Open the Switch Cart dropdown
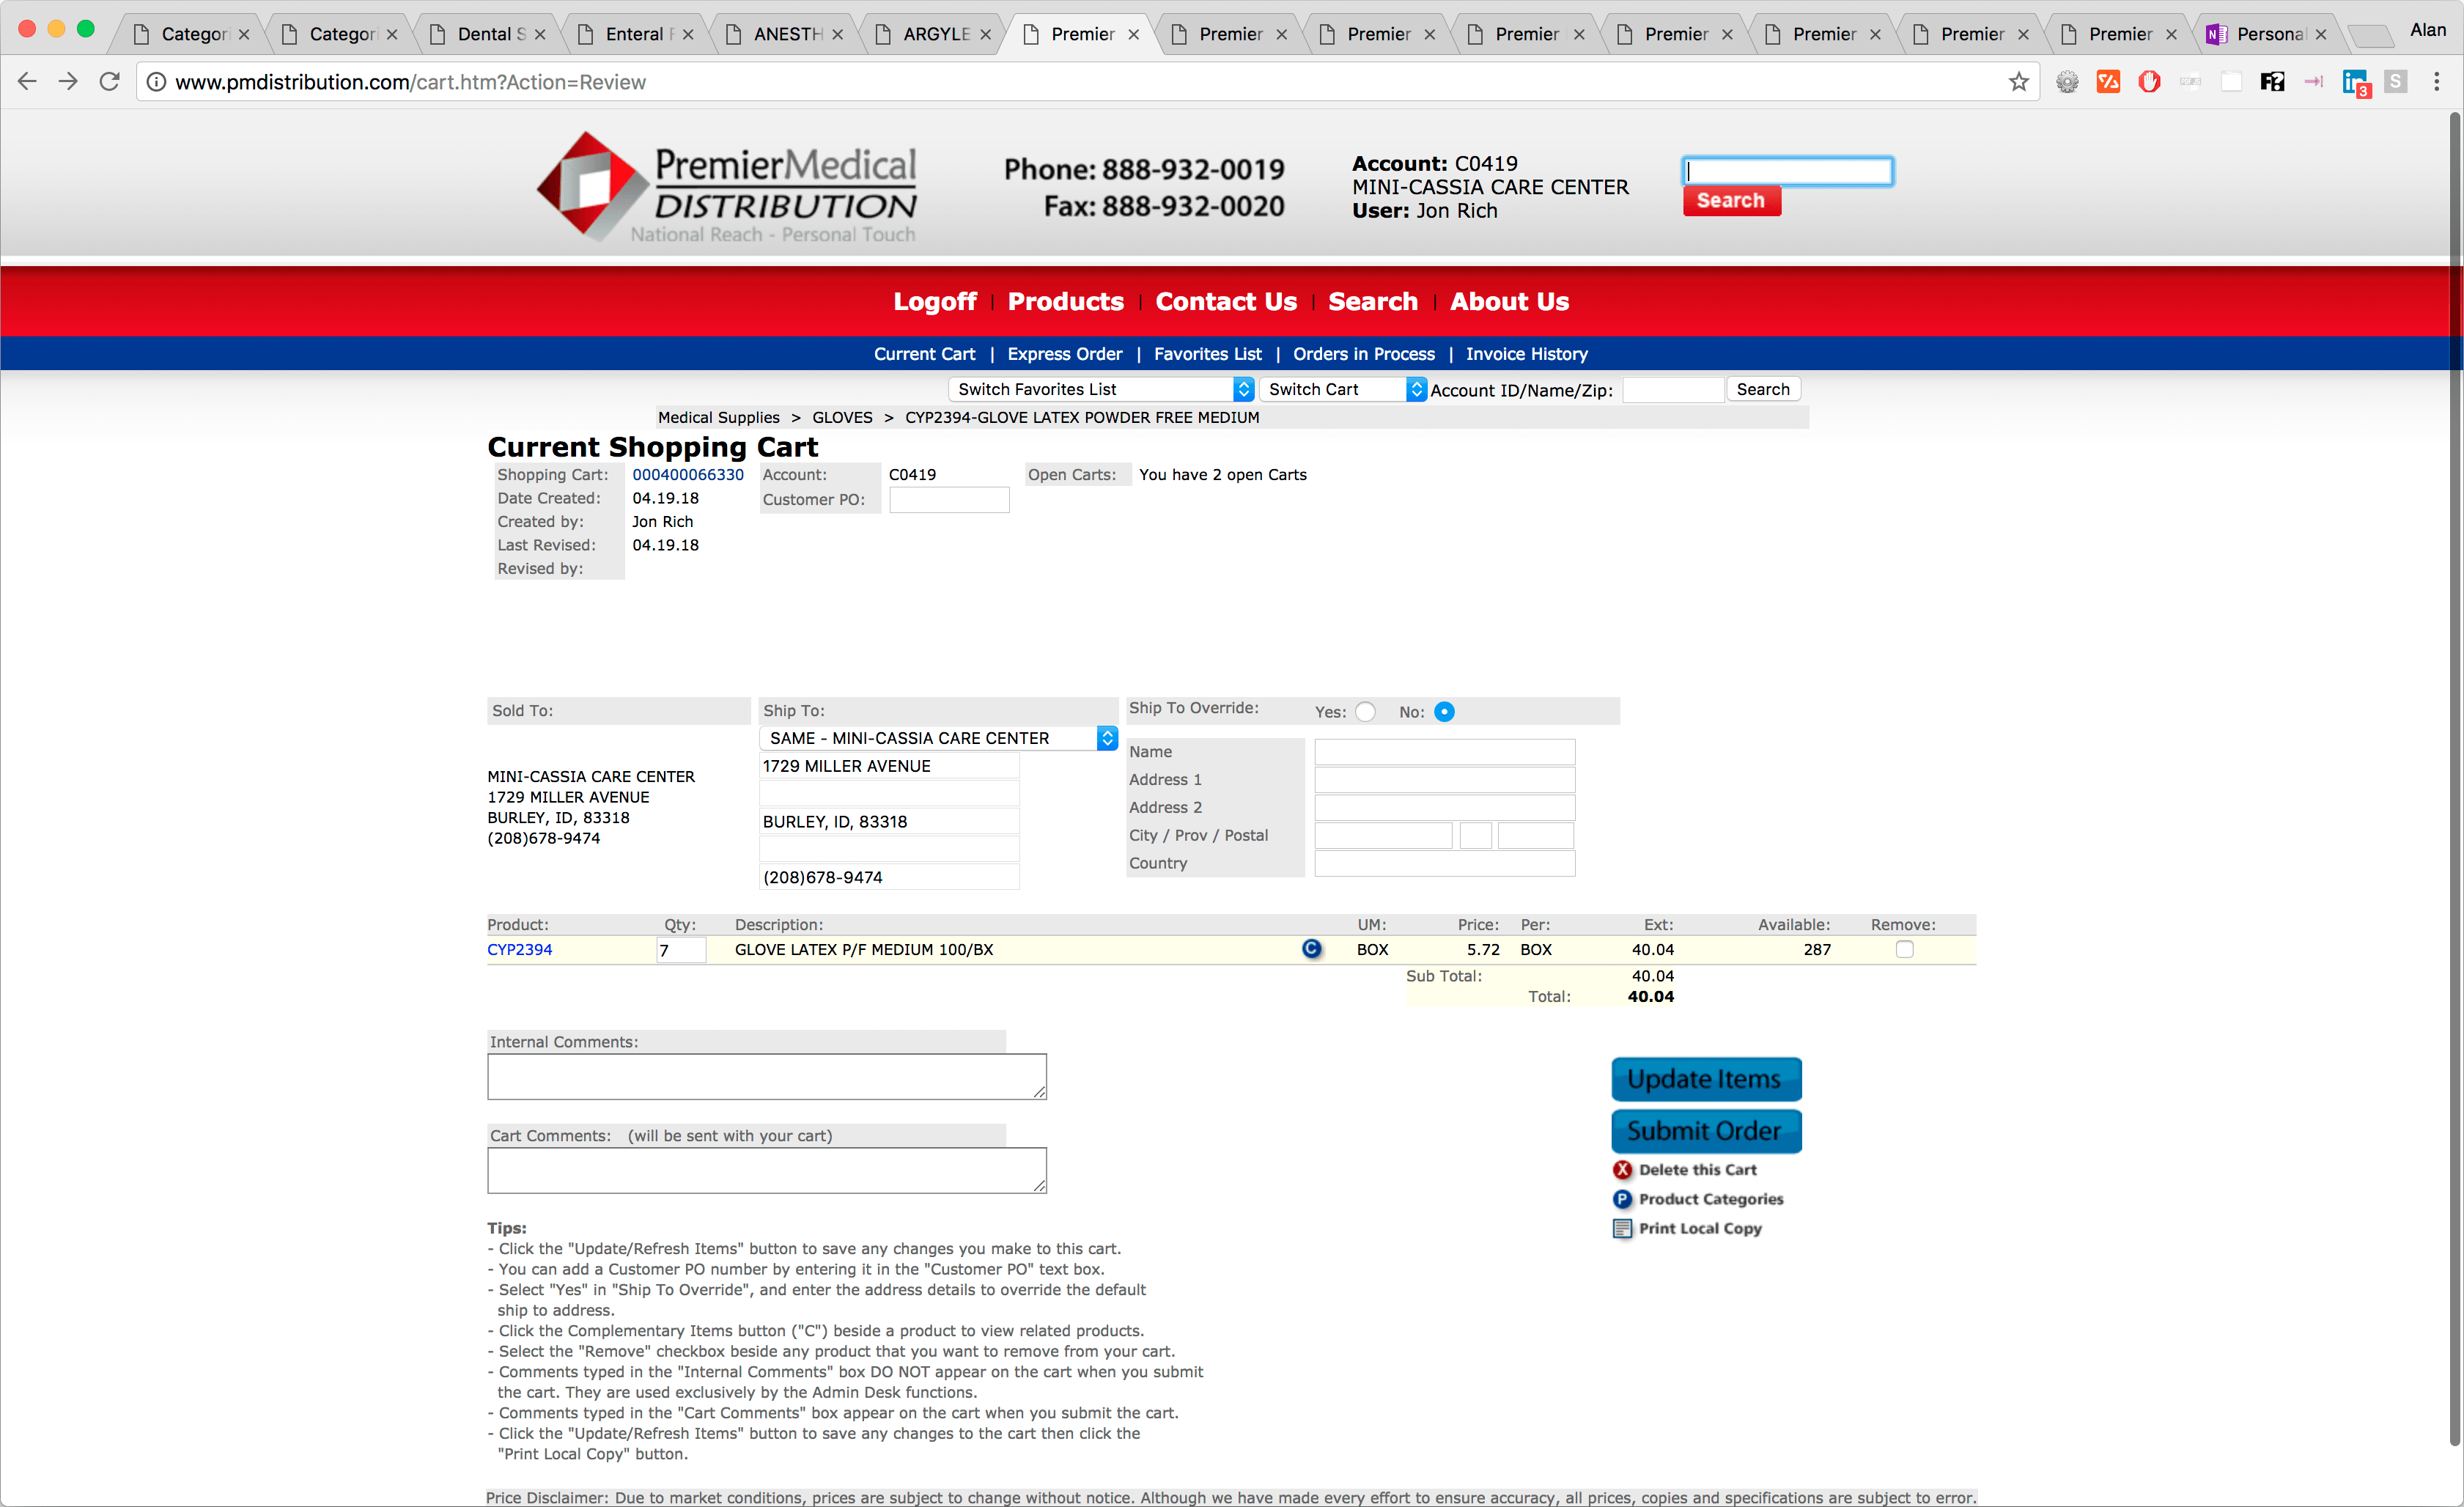 coord(1343,389)
